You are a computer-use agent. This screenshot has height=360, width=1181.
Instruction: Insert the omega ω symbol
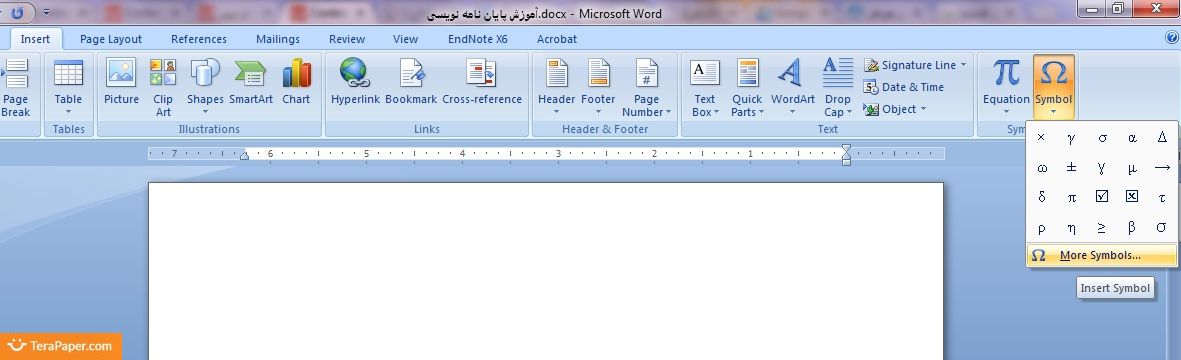coord(1041,168)
